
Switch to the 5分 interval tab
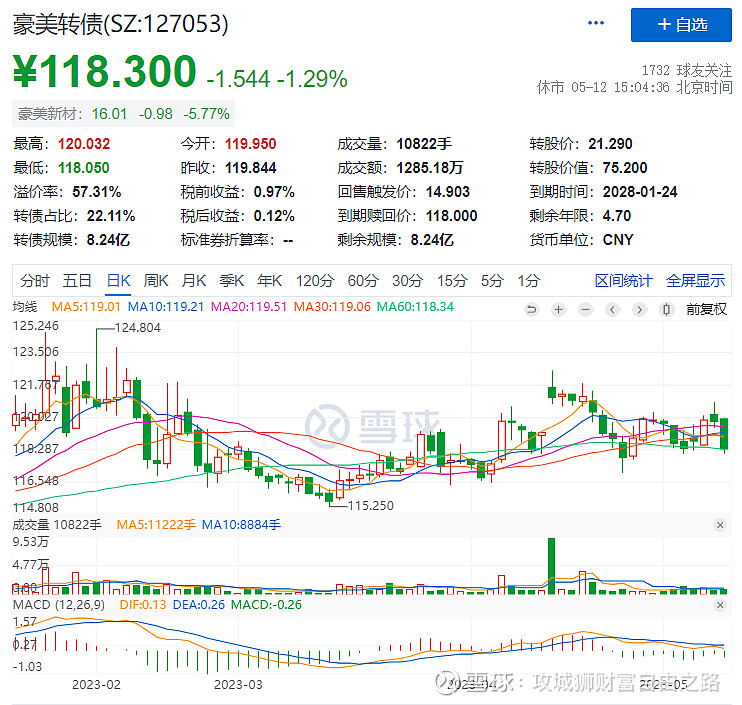[x=492, y=281]
